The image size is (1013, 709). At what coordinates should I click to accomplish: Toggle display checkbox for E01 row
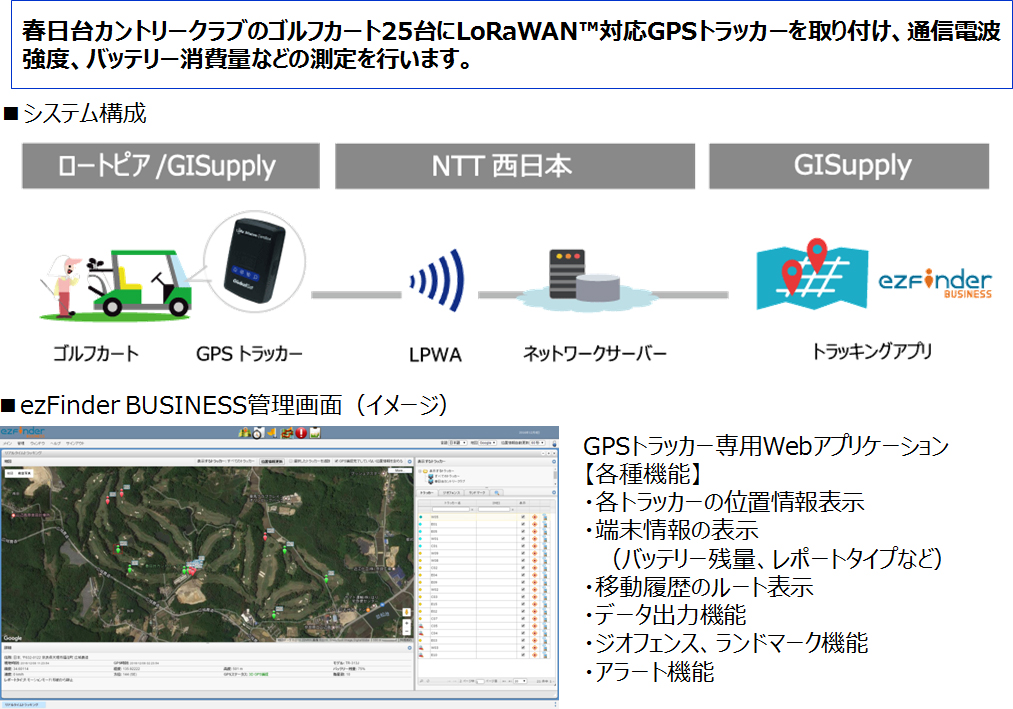[523, 524]
